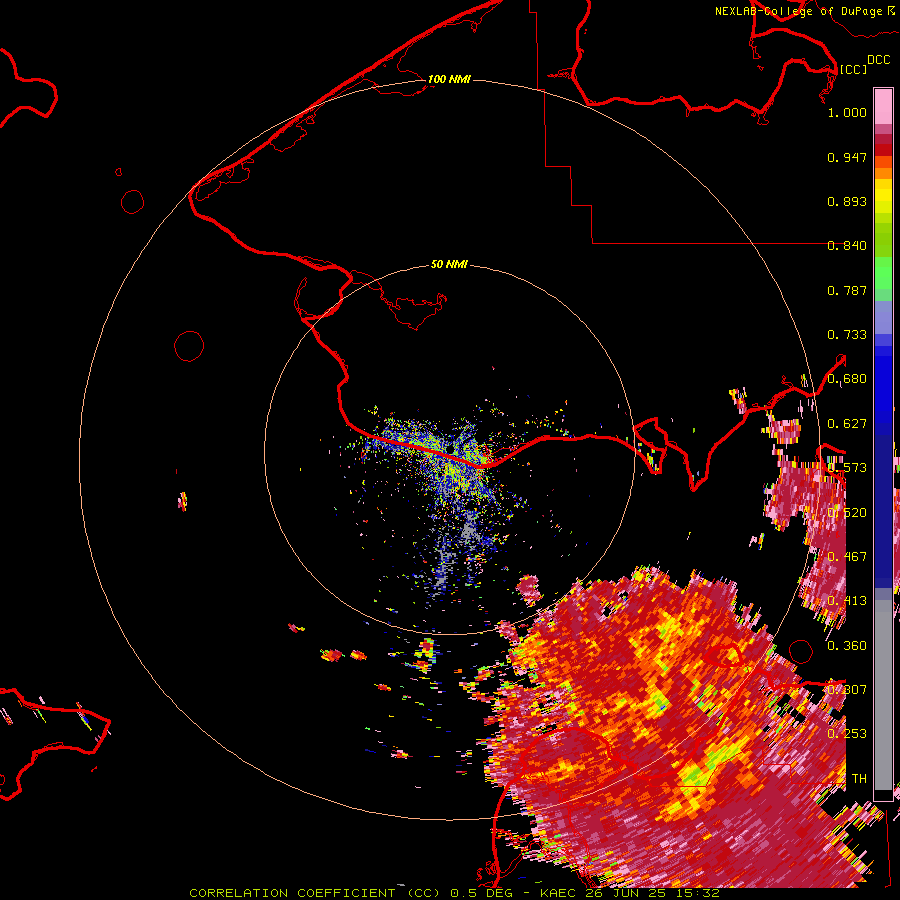Select the 0.253 color scale value
900x900 pixels.
click(847, 734)
